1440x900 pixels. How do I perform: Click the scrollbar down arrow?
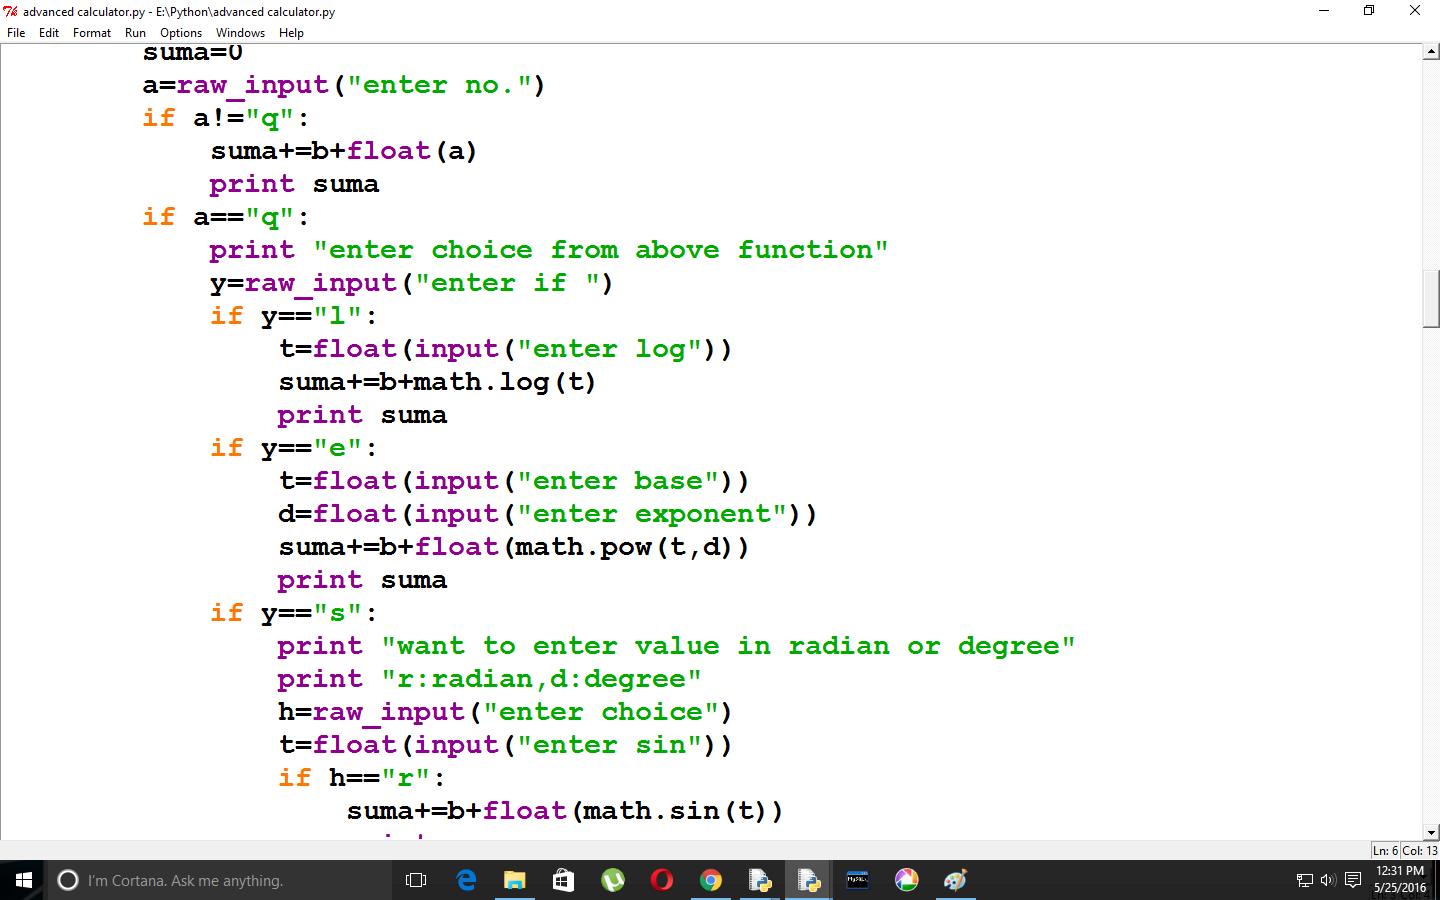1431,832
